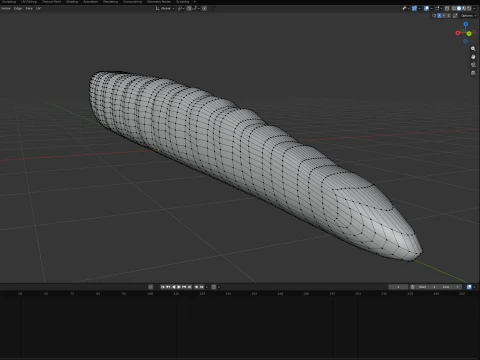Viewport: 480px width, 360px height.
Task: Click the blue Z axis on navigation gizmo
Action: click(x=466, y=24)
